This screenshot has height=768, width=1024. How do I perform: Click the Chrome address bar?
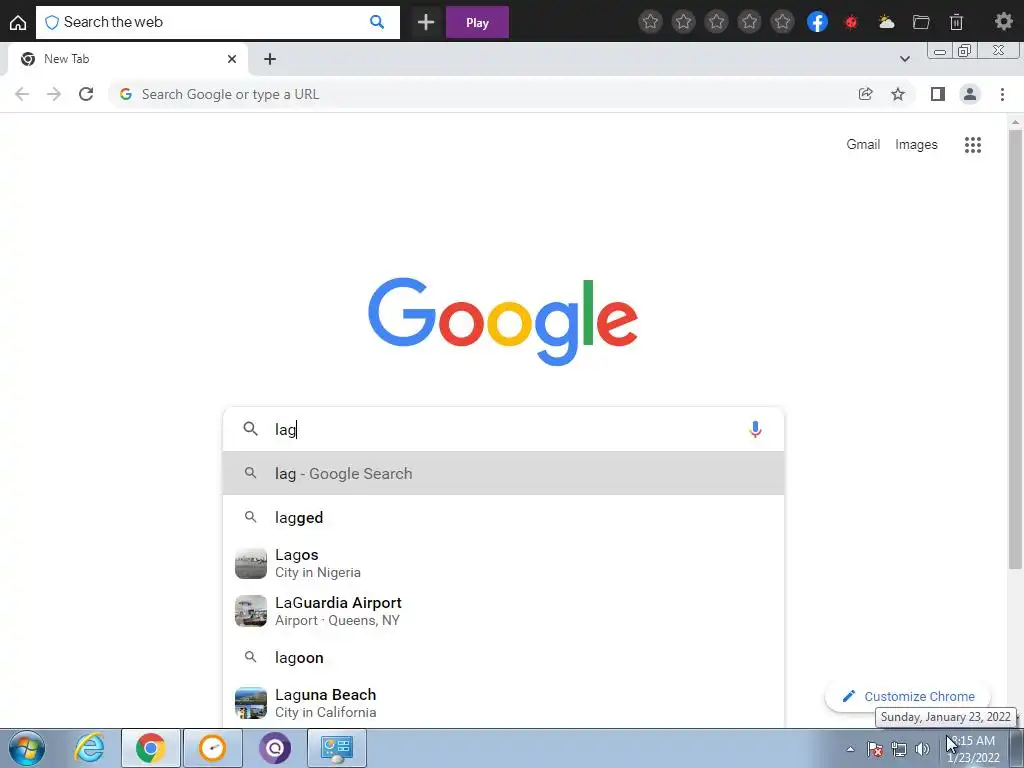click(483, 94)
